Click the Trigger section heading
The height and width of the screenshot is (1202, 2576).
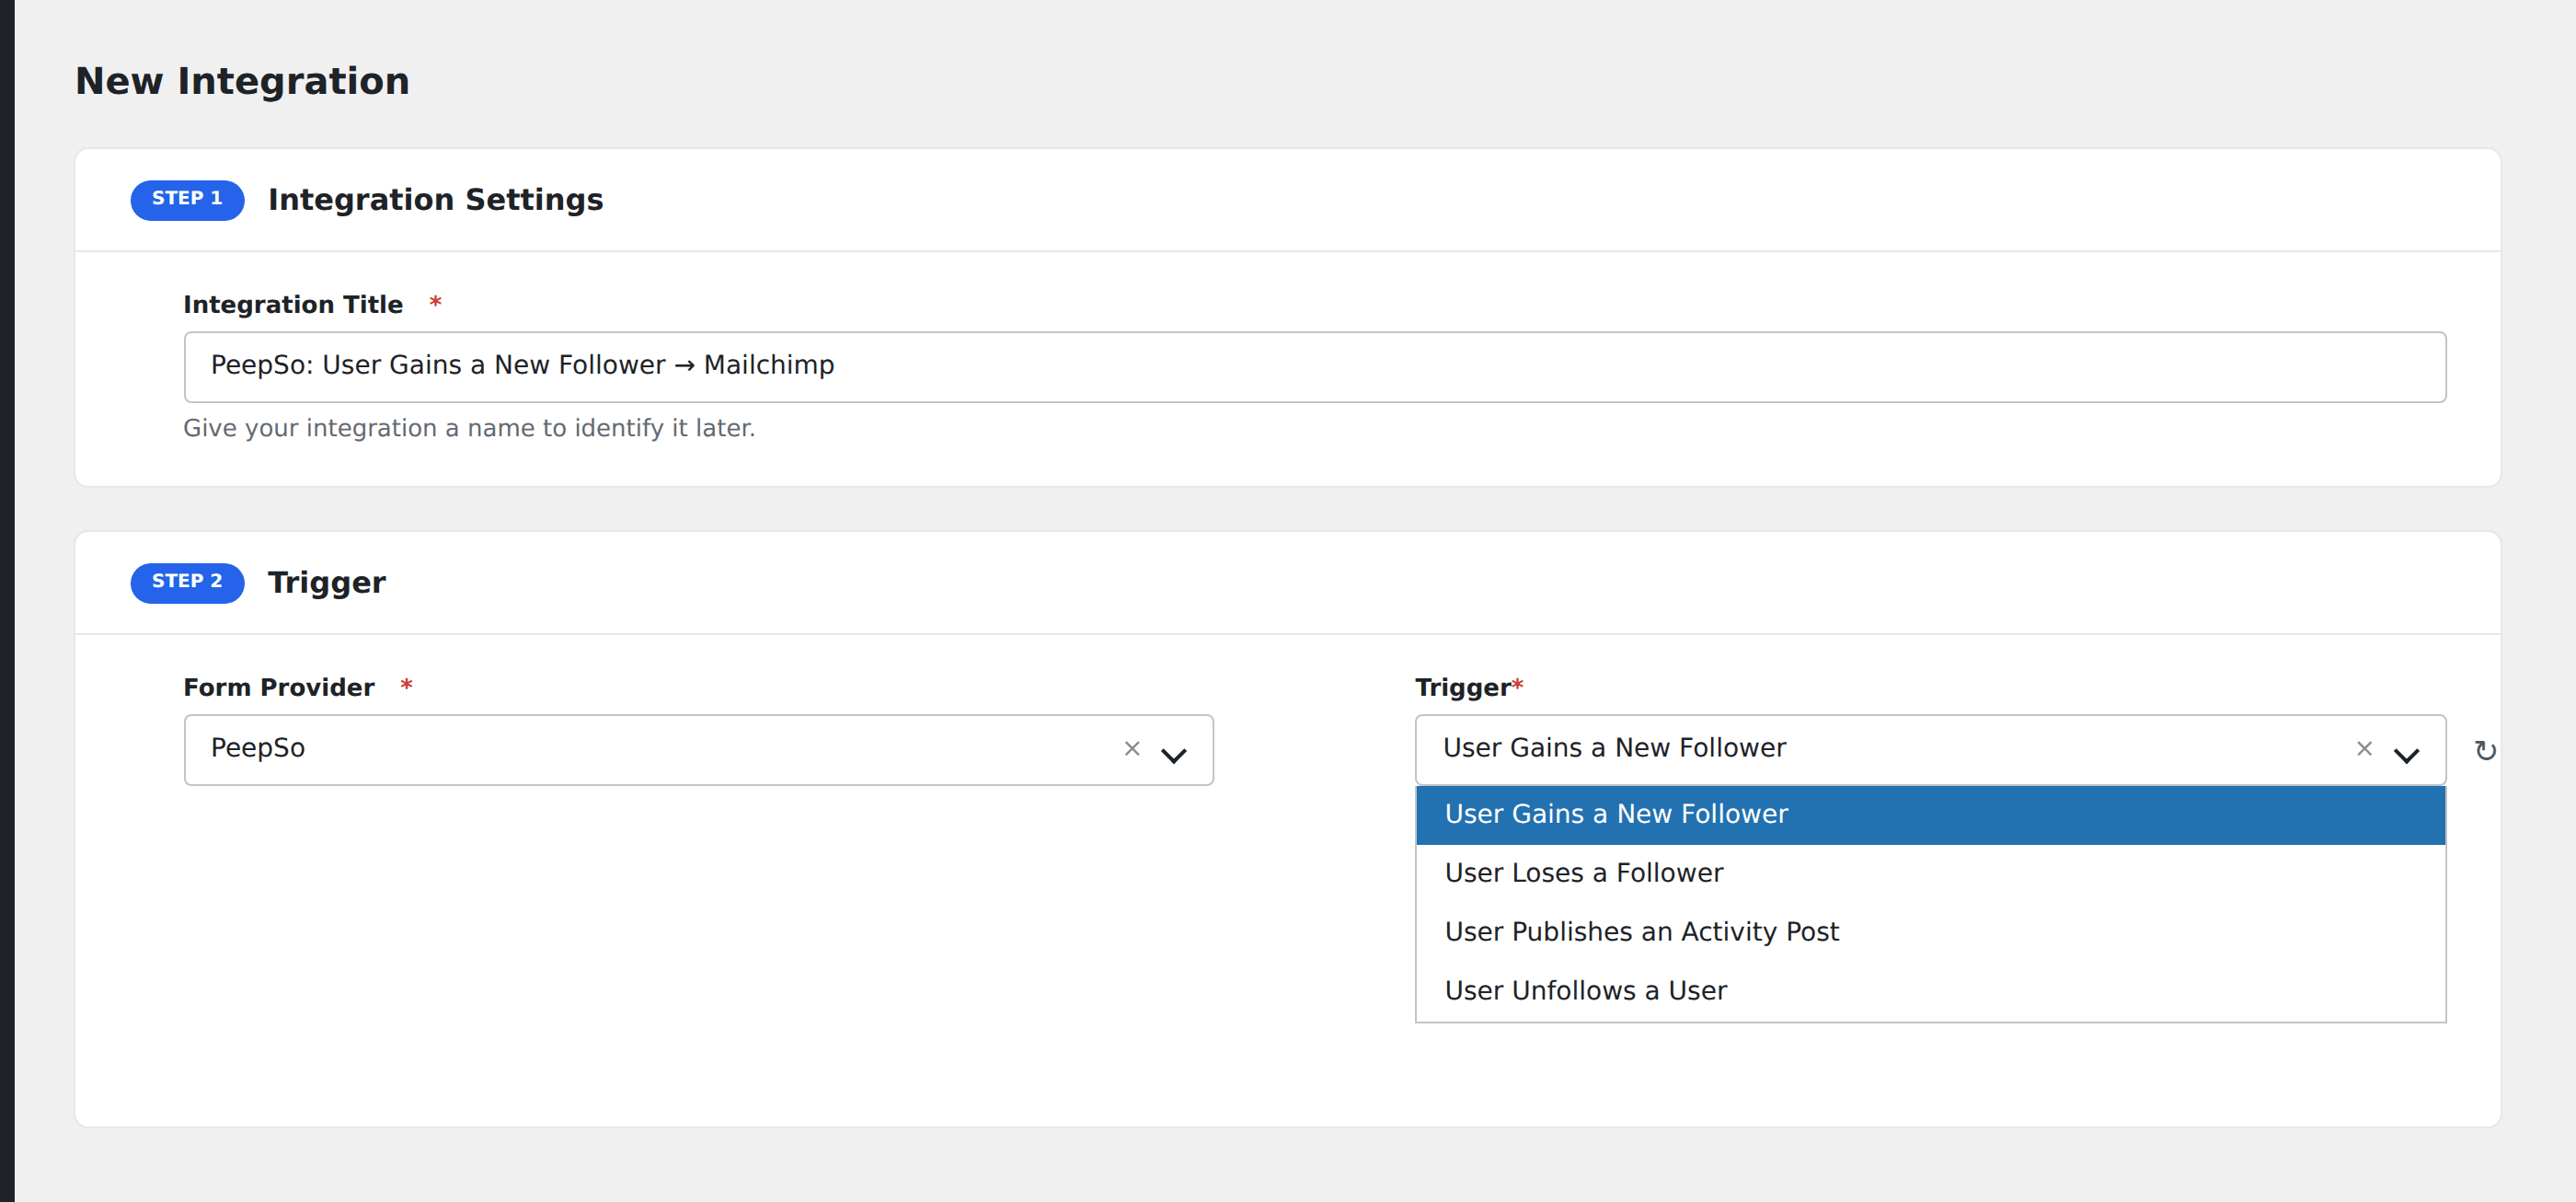pyautogui.click(x=326, y=583)
